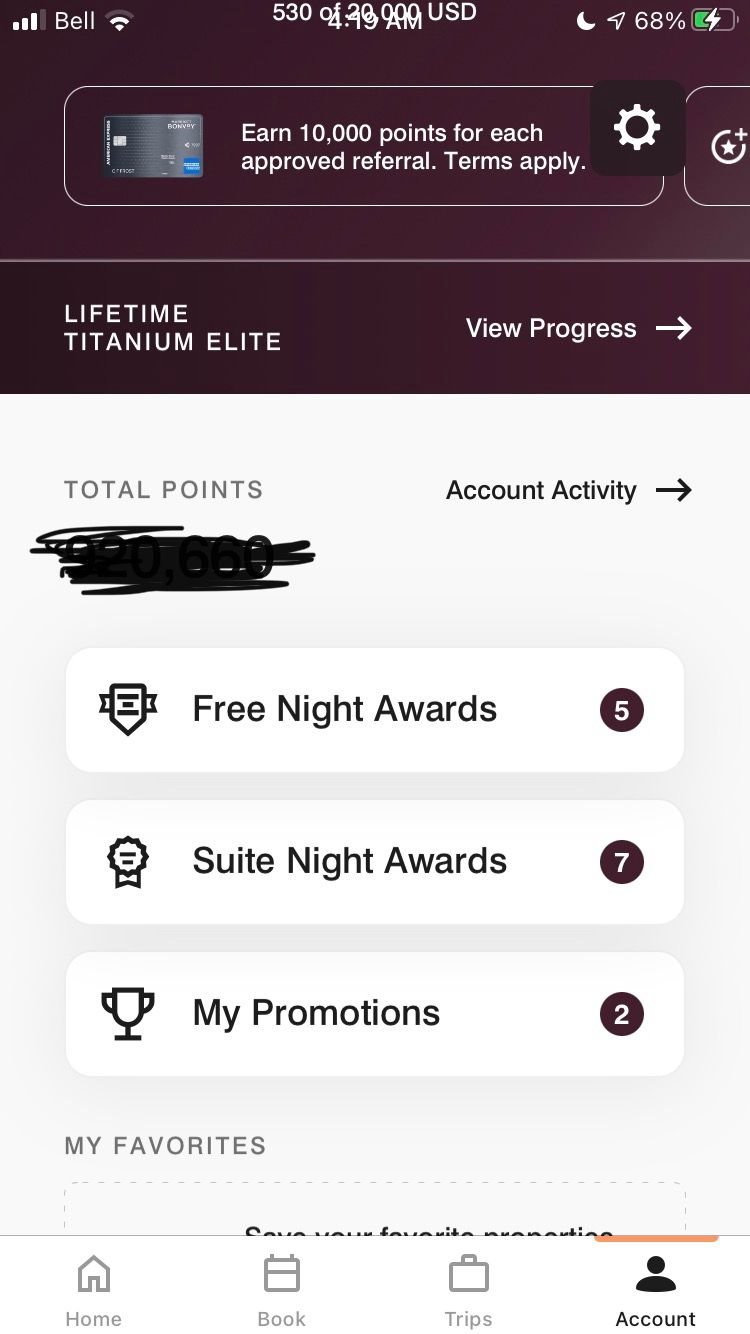Tap the Home house icon
The width and height of the screenshot is (750, 1334).
[x=94, y=1275]
